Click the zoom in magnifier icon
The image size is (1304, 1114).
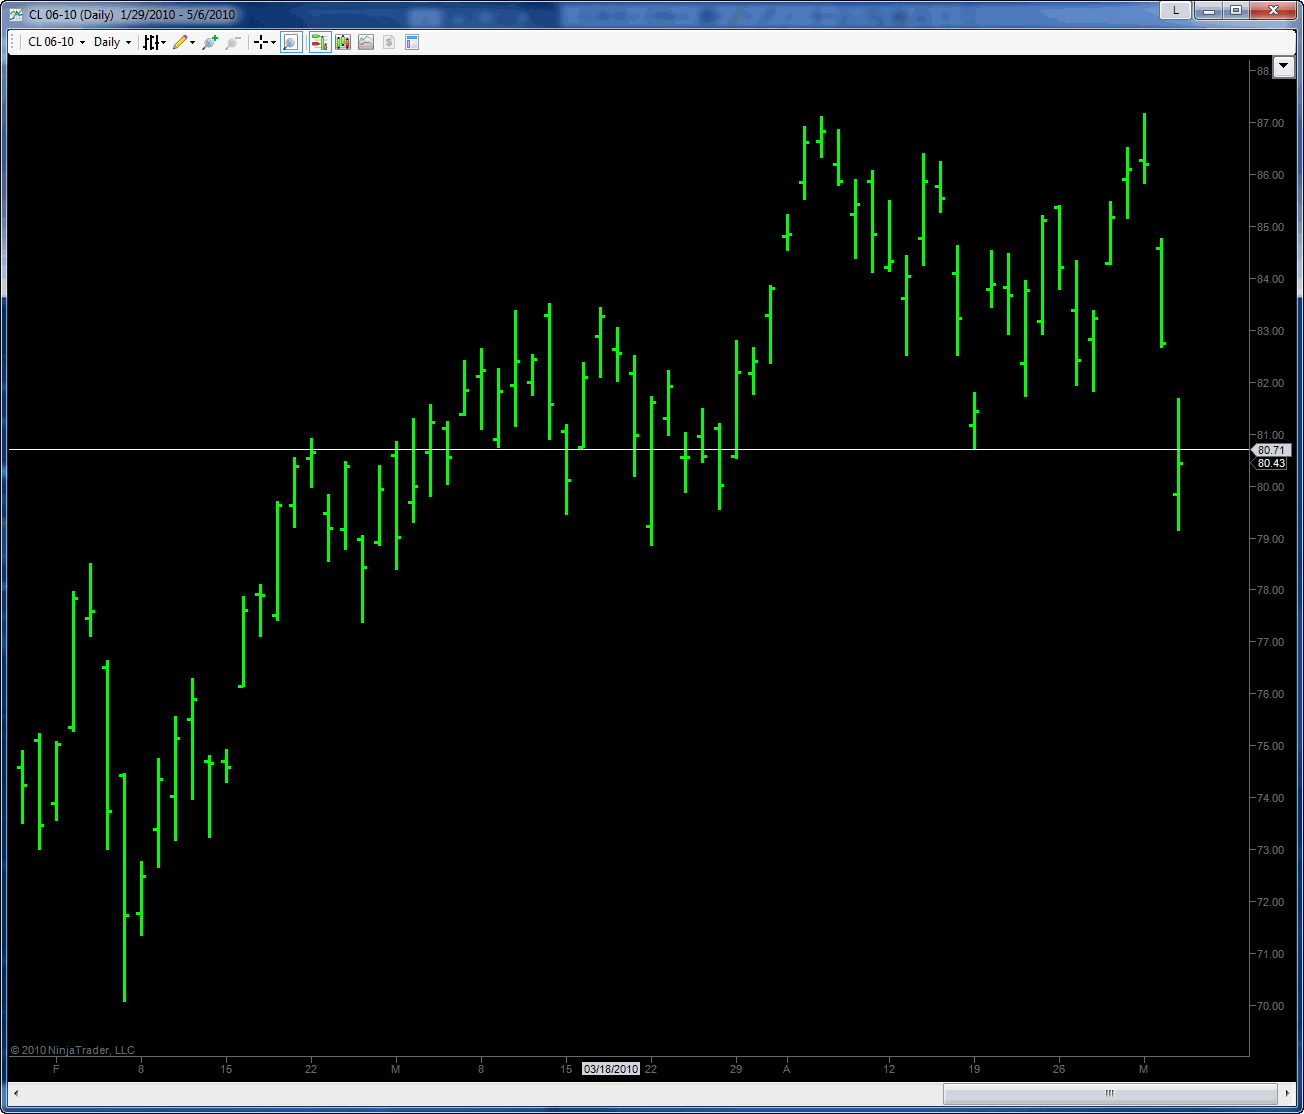[210, 42]
